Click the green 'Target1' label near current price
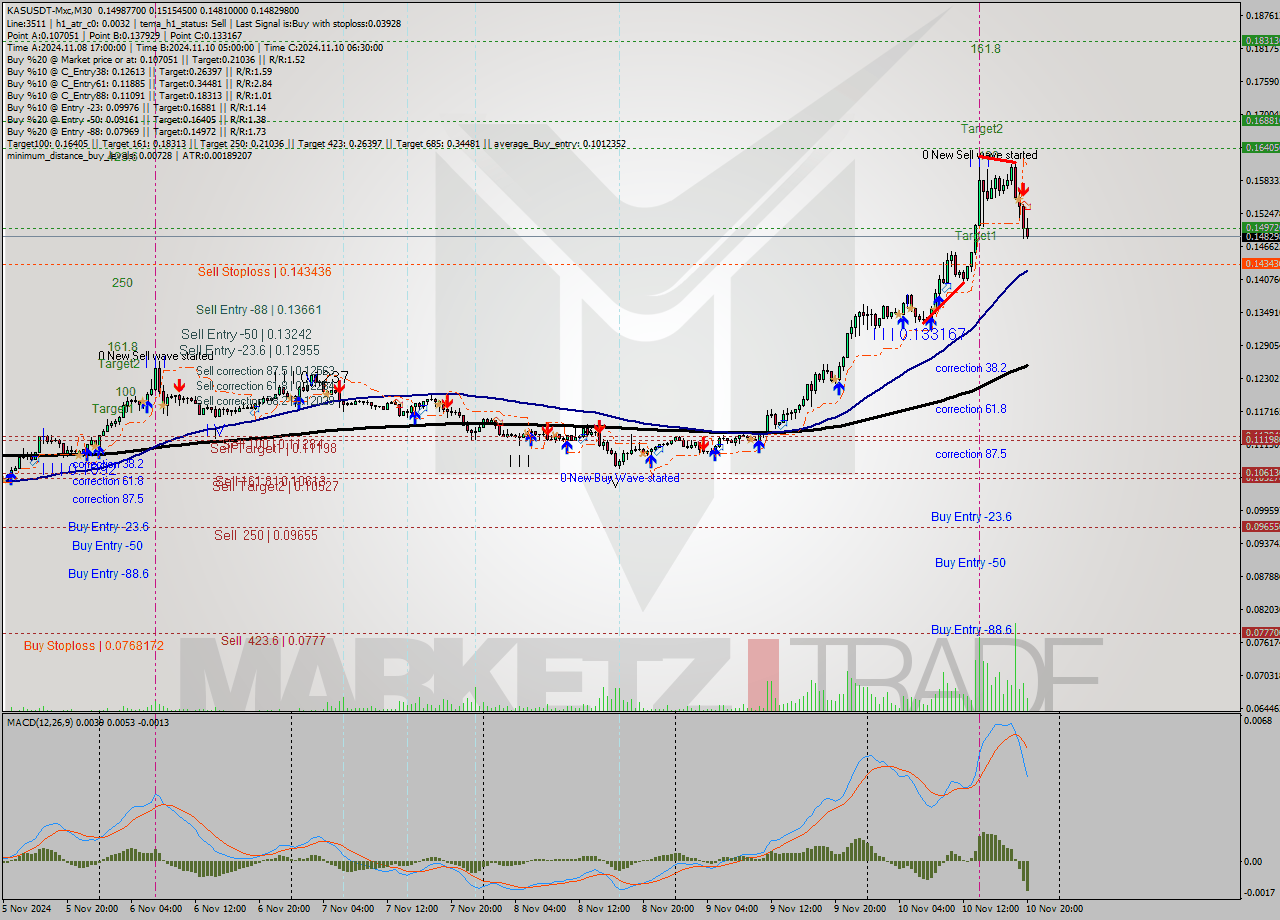 coord(976,236)
